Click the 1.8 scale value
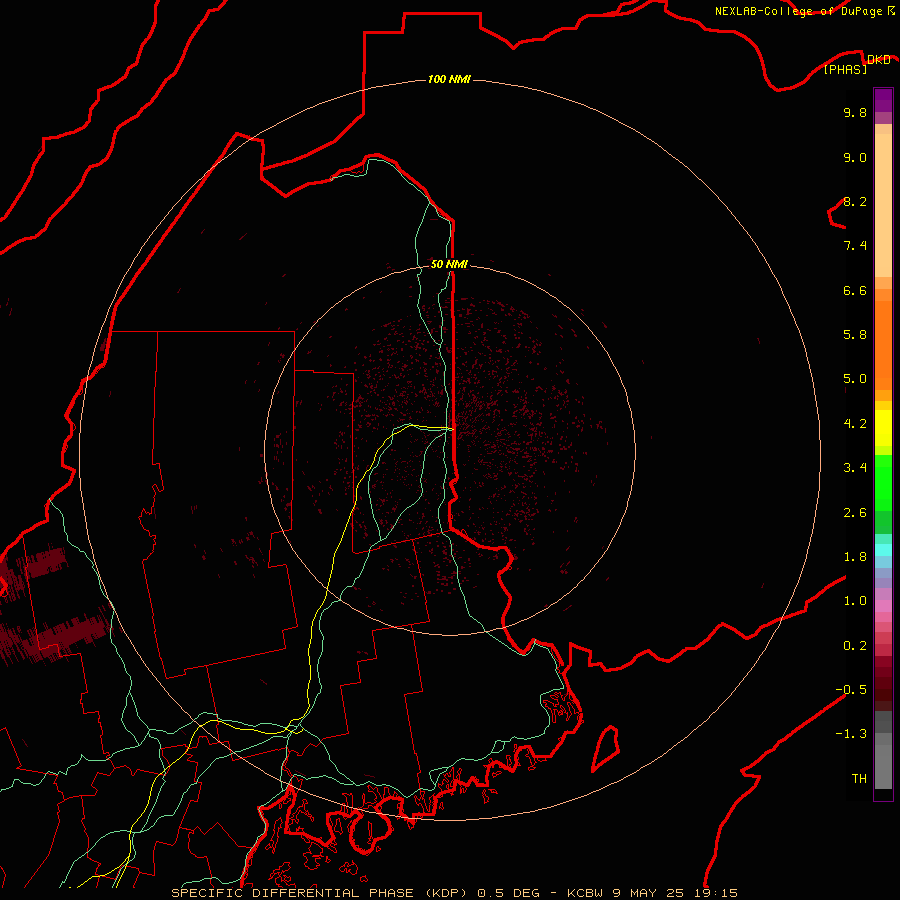This screenshot has width=900, height=900. [855, 557]
